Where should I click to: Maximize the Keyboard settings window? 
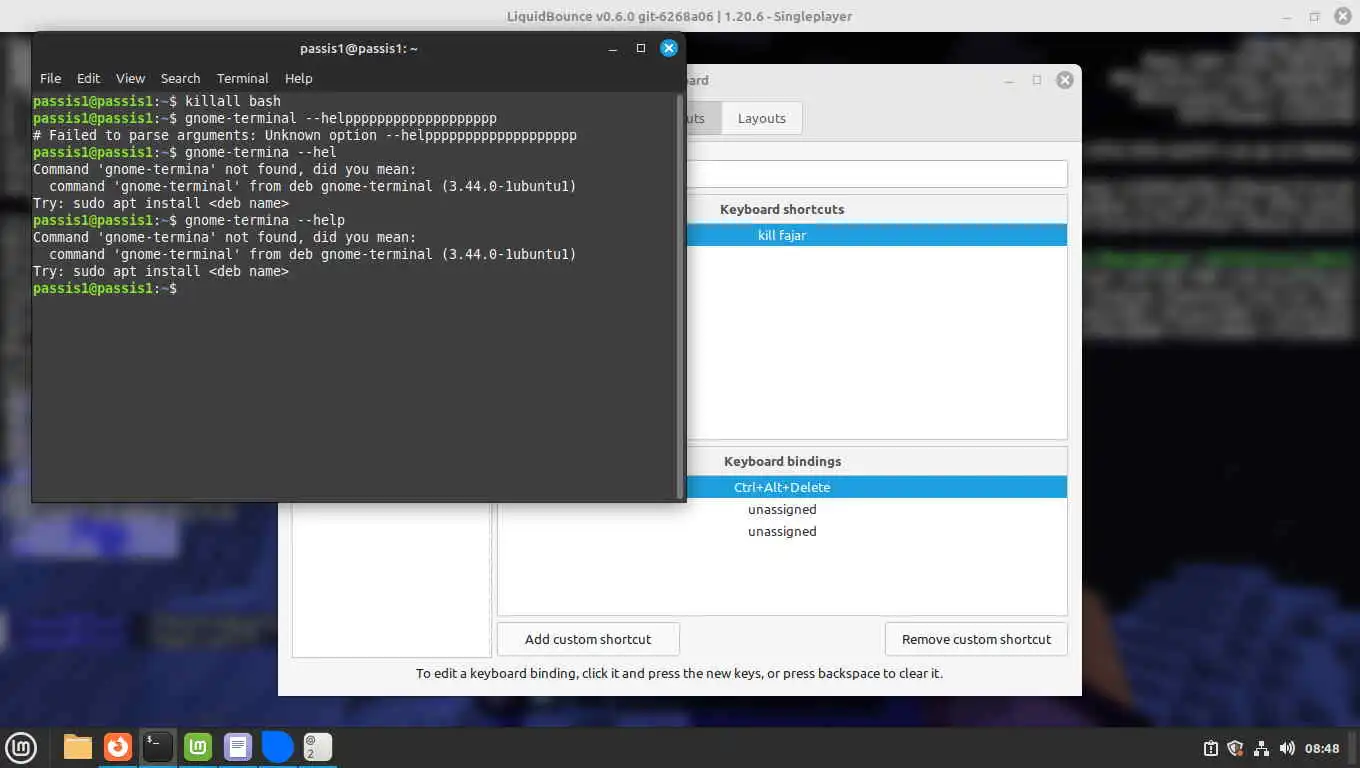pos(1037,80)
